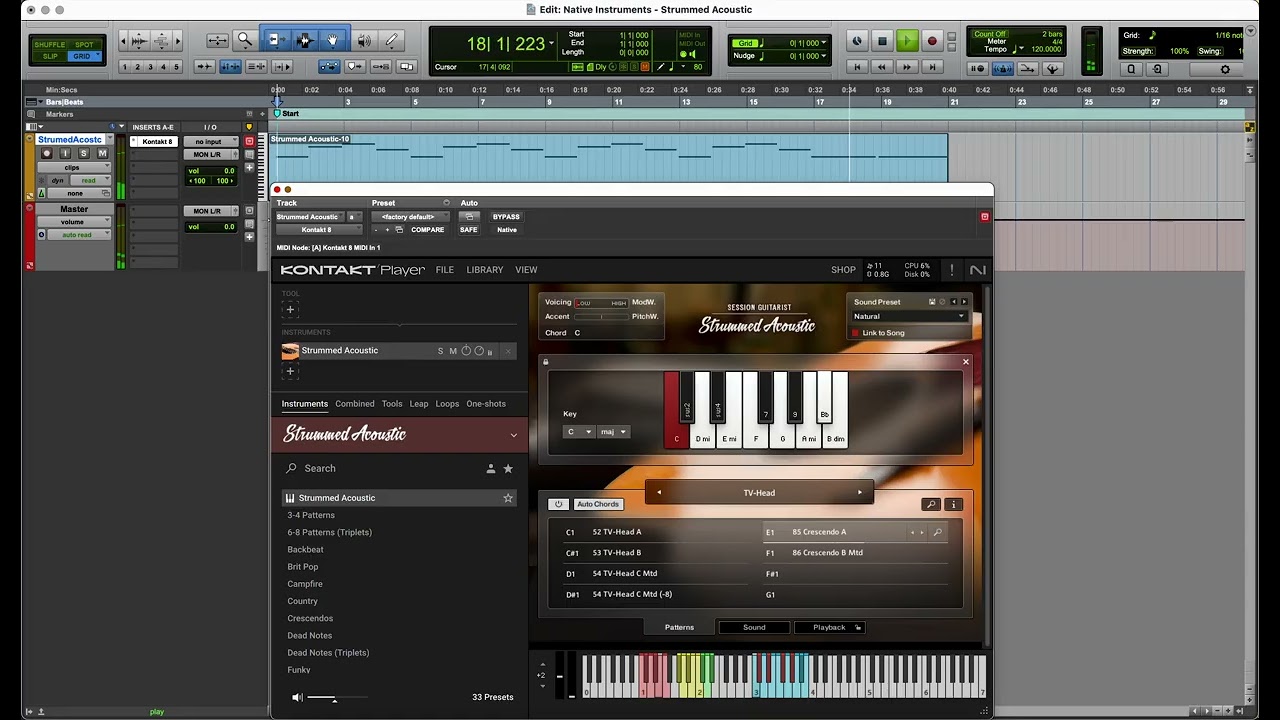
Task: Switch to Loops browser tab
Action: point(447,404)
